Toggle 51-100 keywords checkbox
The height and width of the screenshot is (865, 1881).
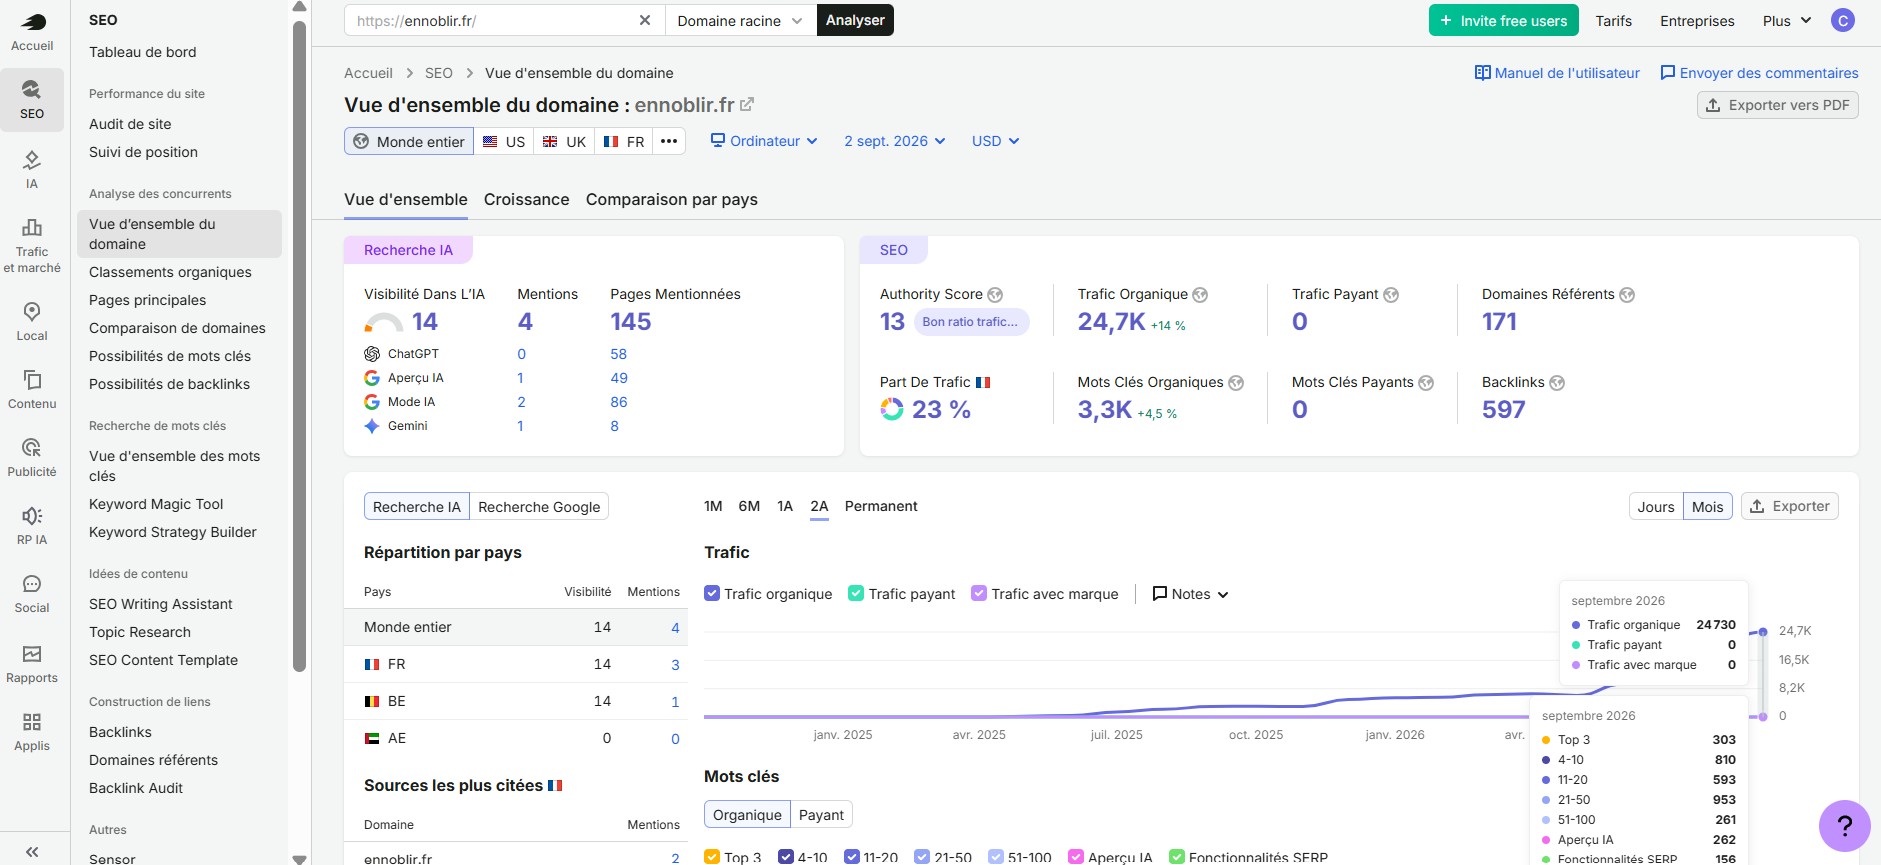(x=996, y=857)
